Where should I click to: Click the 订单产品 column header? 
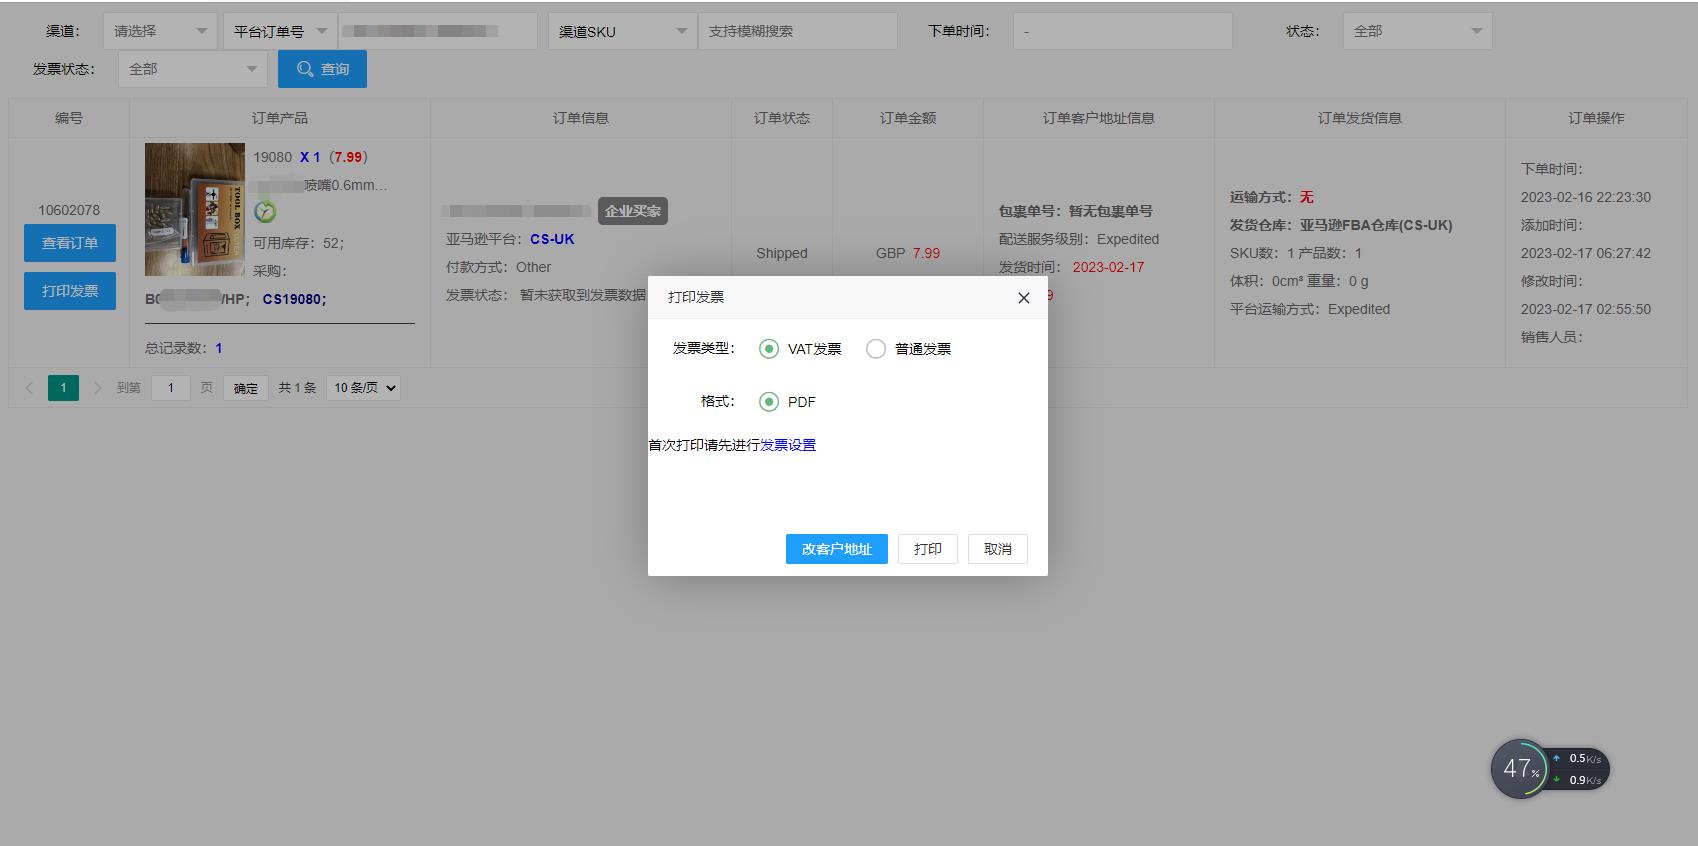280,118
